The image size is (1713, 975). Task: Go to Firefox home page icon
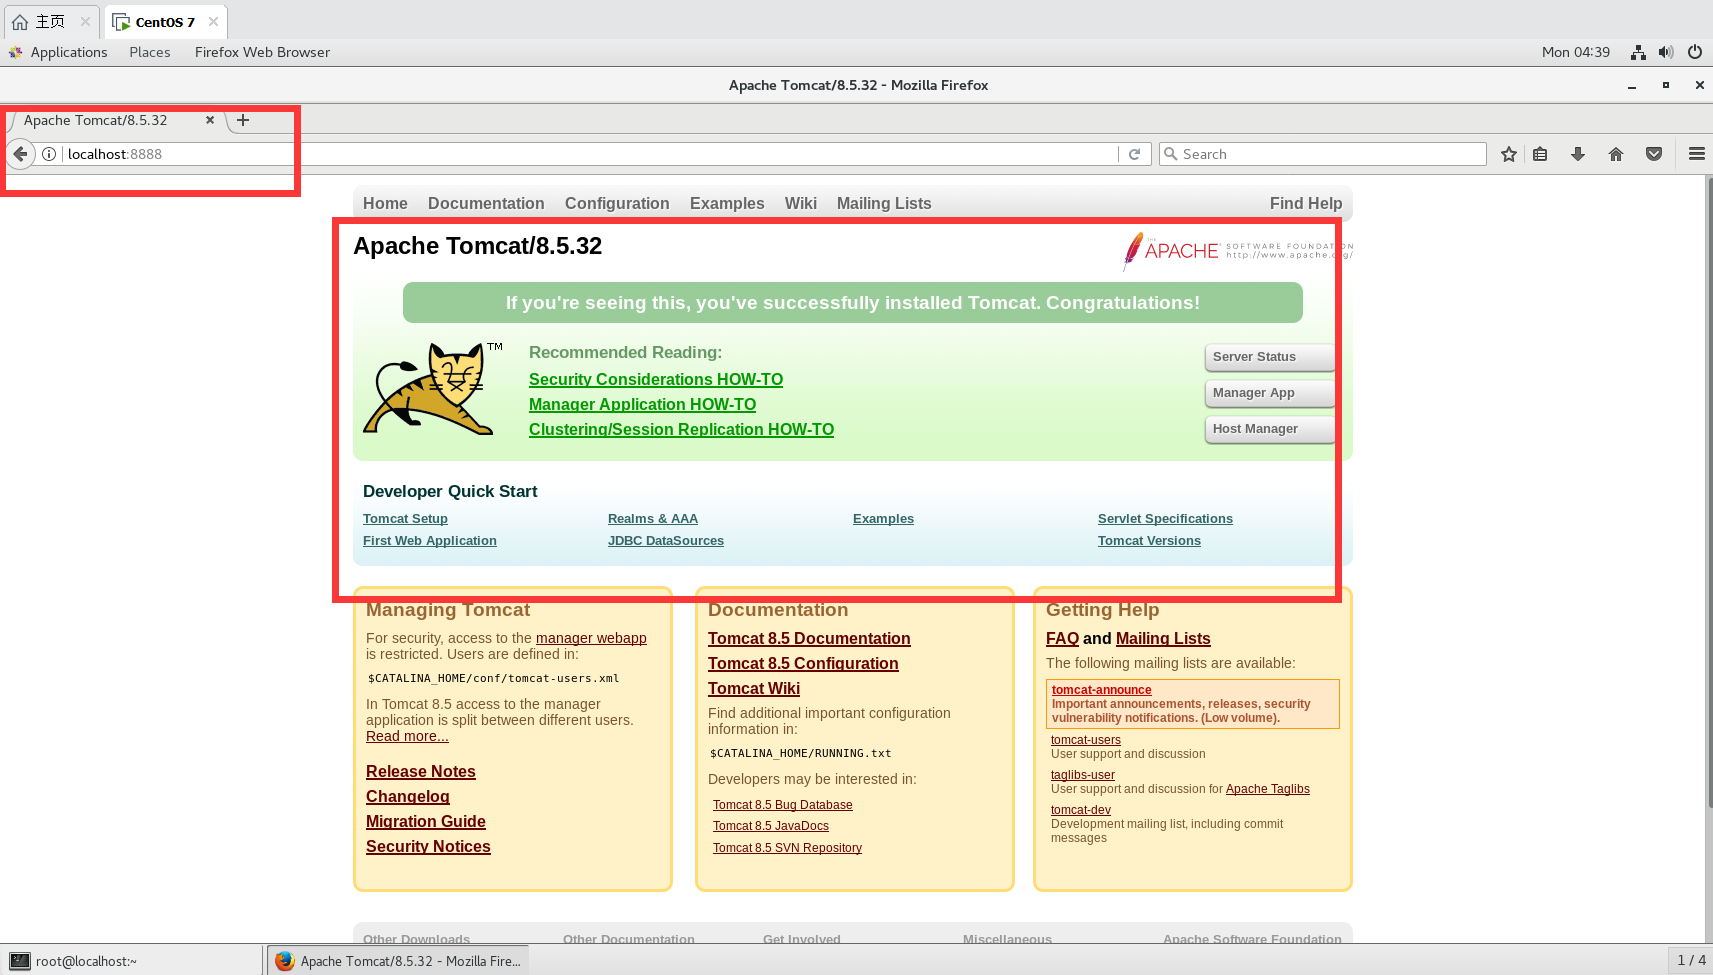(x=1616, y=154)
